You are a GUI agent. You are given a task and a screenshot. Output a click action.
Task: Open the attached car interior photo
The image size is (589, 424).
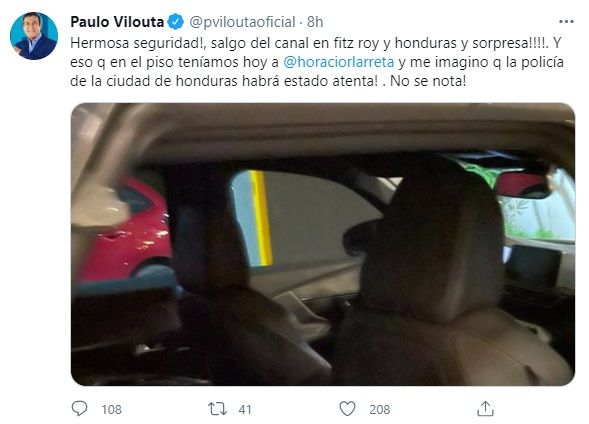323,244
